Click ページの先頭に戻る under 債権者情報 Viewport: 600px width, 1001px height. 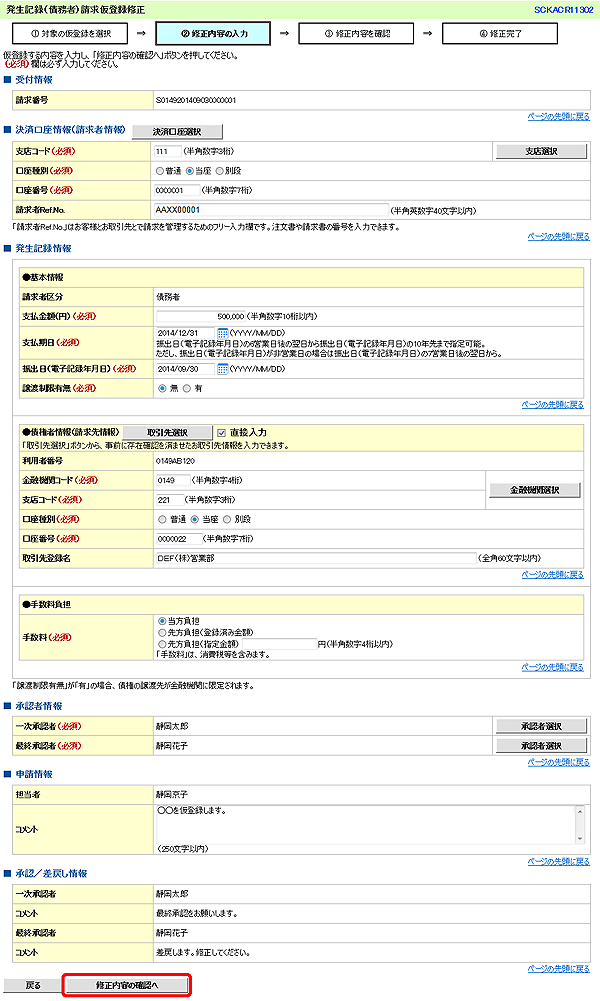[x=553, y=575]
